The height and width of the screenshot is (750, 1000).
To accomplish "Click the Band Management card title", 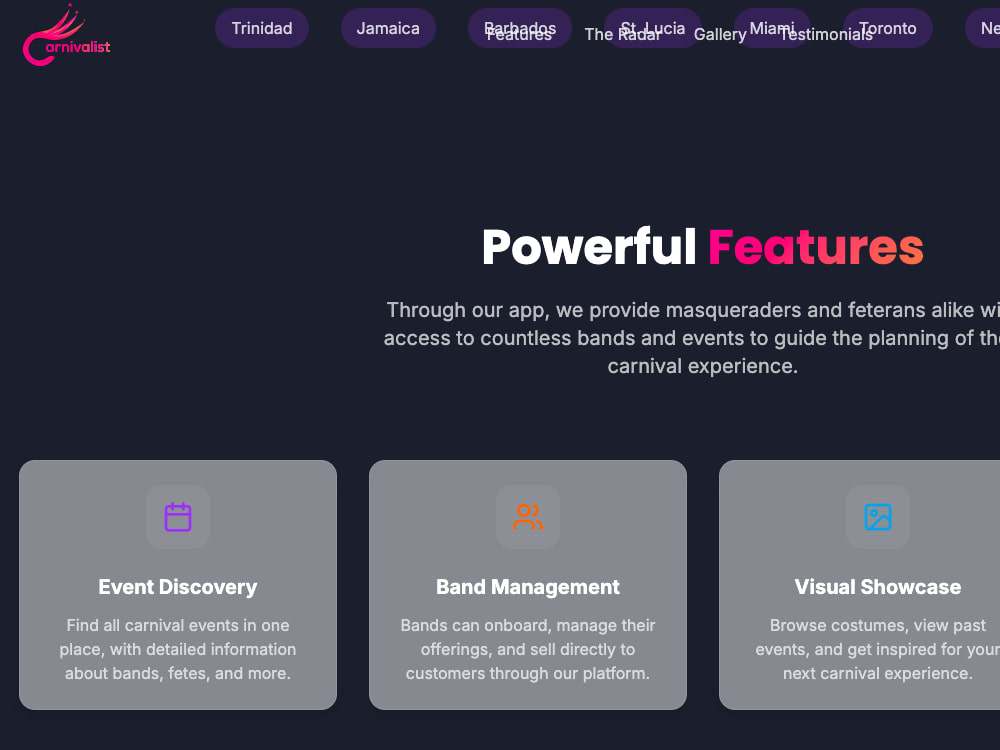I will point(527,587).
